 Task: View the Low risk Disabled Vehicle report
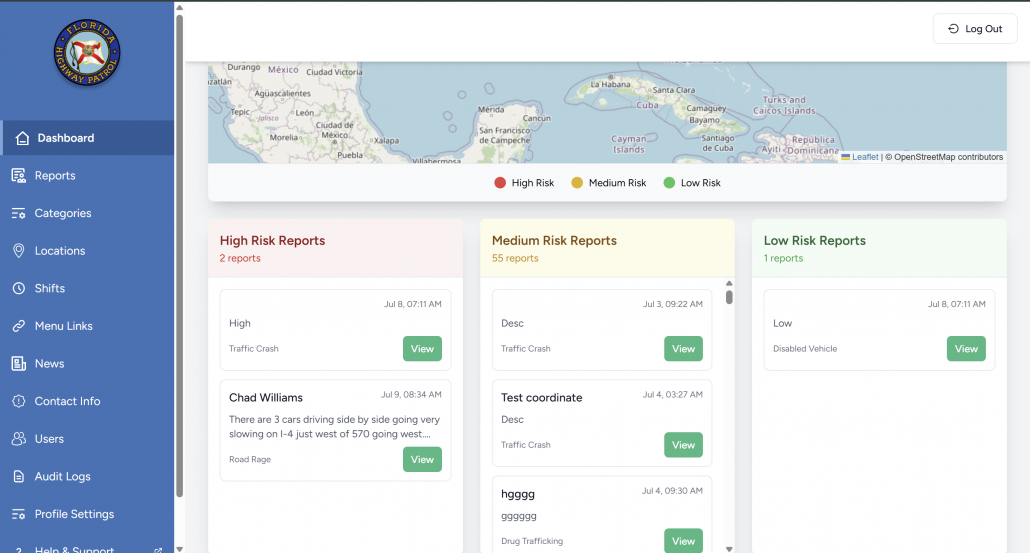965,349
